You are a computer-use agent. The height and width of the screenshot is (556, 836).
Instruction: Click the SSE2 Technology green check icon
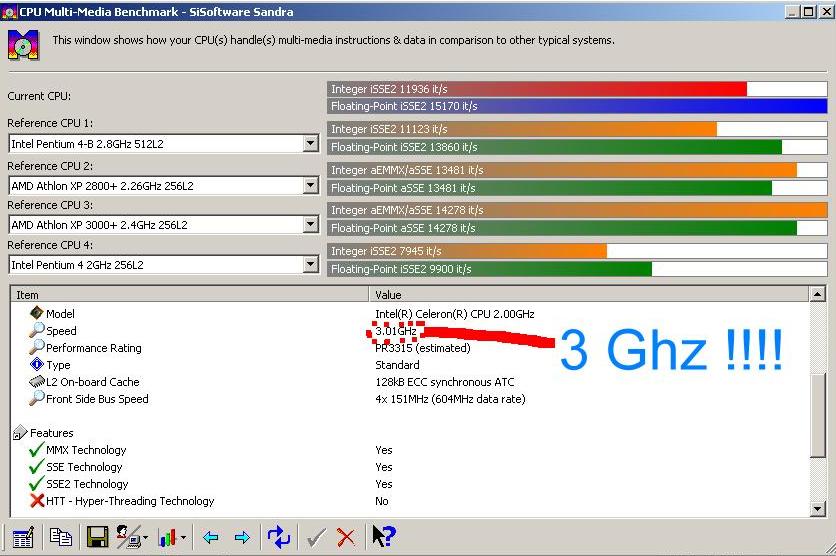coord(37,484)
